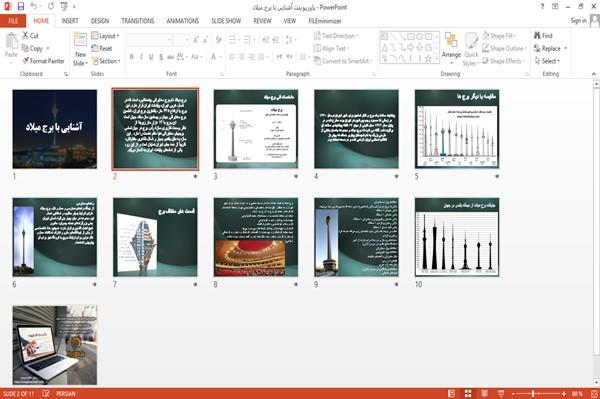Screen dimensions: 600x399
Task: Switch to Normal view in status bar
Action: click(452, 394)
